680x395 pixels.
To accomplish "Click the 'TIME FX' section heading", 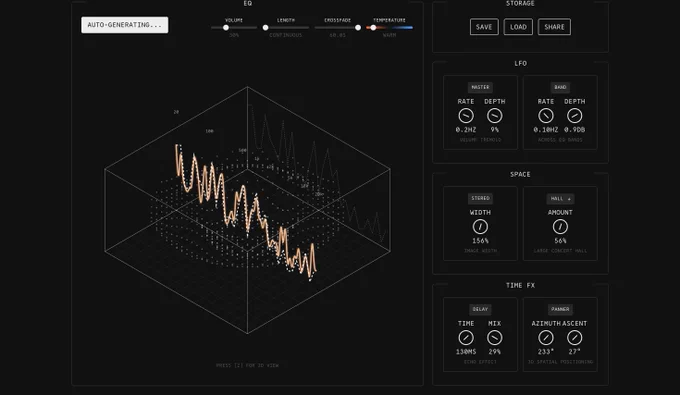I will (x=520, y=285).
